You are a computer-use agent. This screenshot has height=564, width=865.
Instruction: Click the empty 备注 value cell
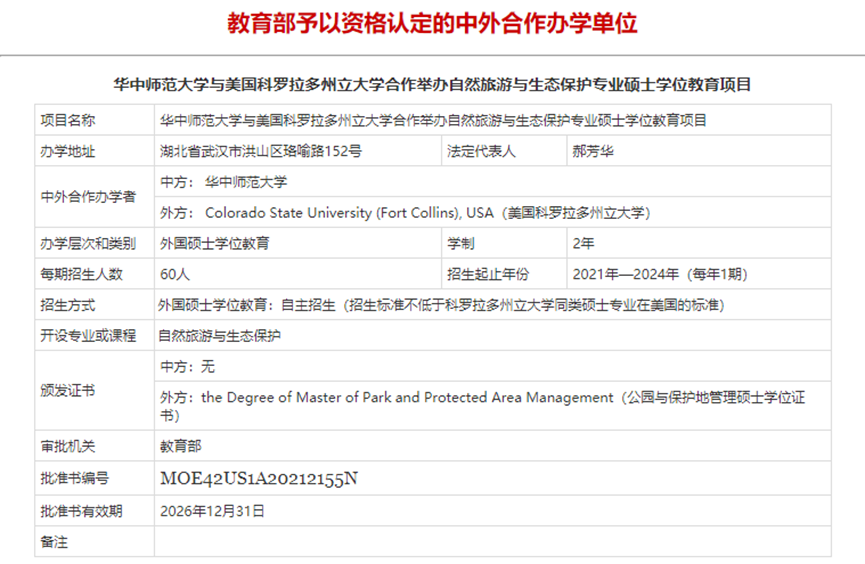pos(490,541)
